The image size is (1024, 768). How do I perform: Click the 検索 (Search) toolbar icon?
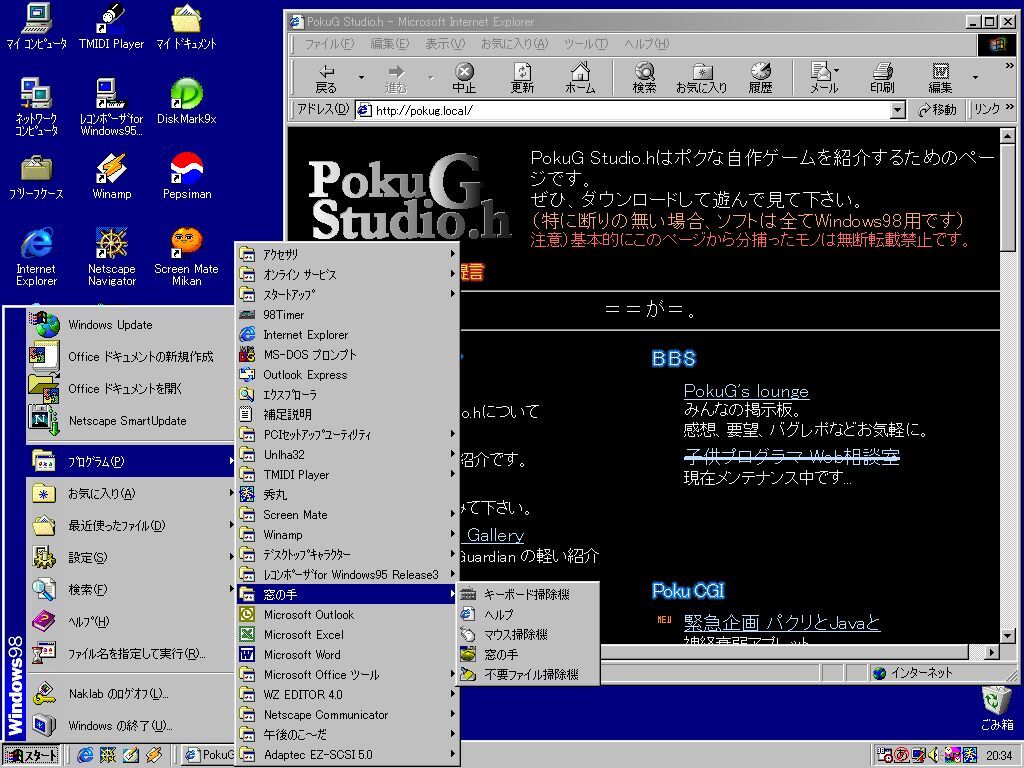643,77
